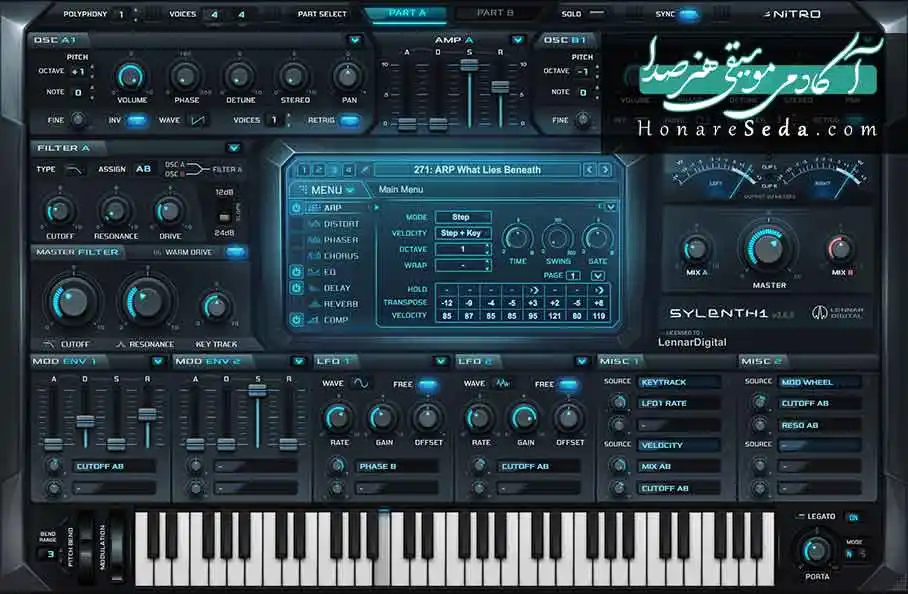Toggle the OSC A1 RETRIG switch

pos(350,120)
